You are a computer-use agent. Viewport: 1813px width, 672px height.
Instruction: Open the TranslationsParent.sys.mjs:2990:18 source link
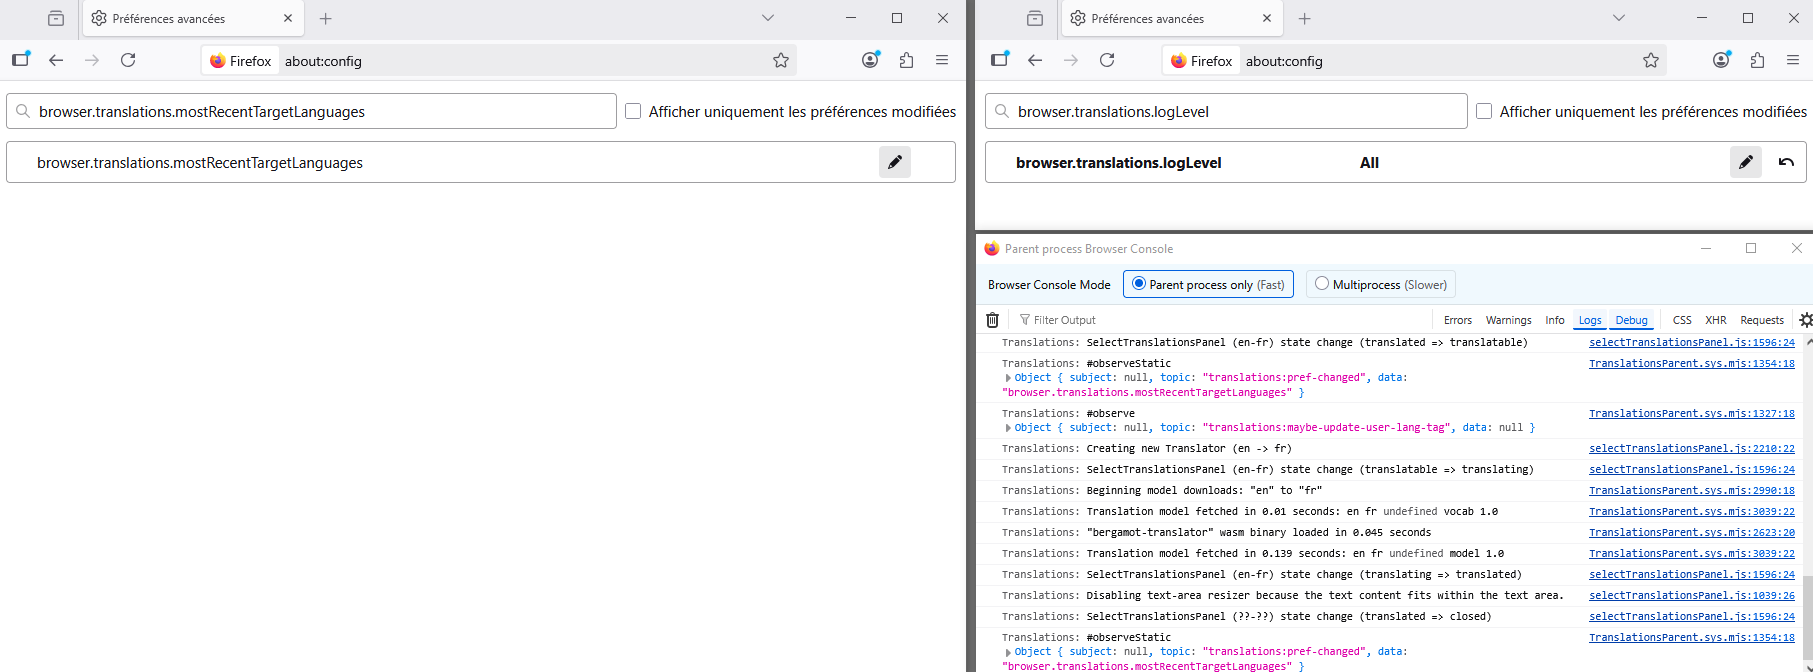pos(1691,490)
